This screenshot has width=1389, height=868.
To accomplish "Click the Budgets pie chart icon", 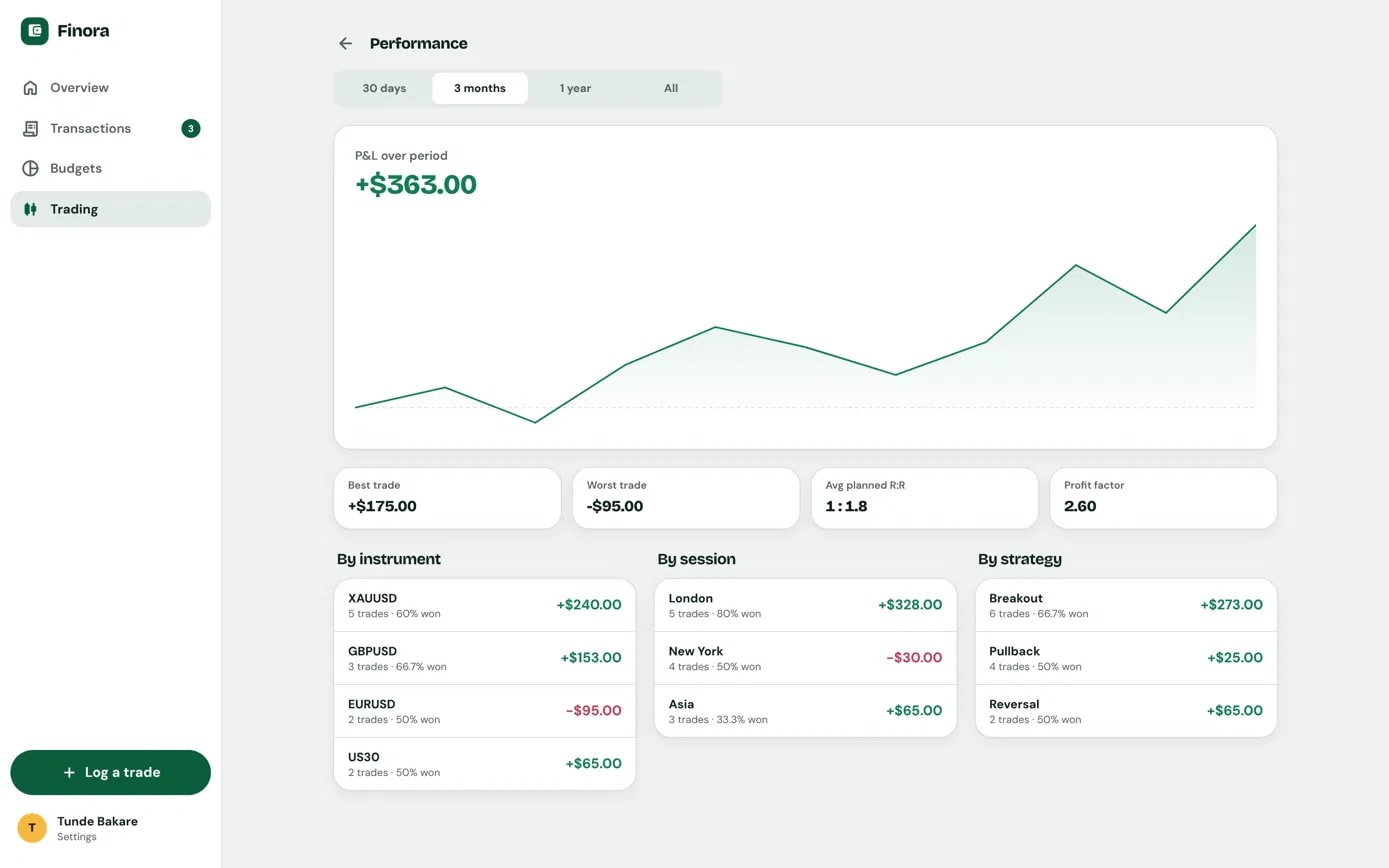I will (30, 168).
